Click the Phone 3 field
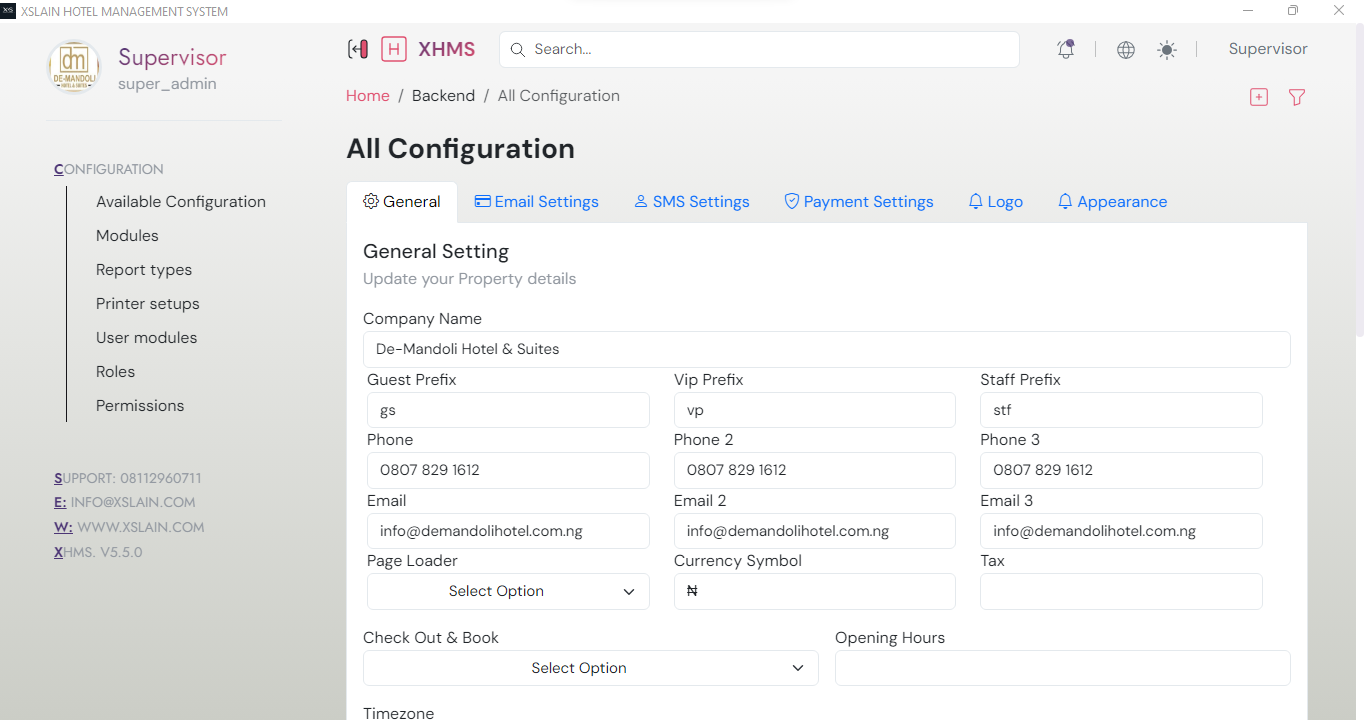The image size is (1364, 720). coord(1121,470)
